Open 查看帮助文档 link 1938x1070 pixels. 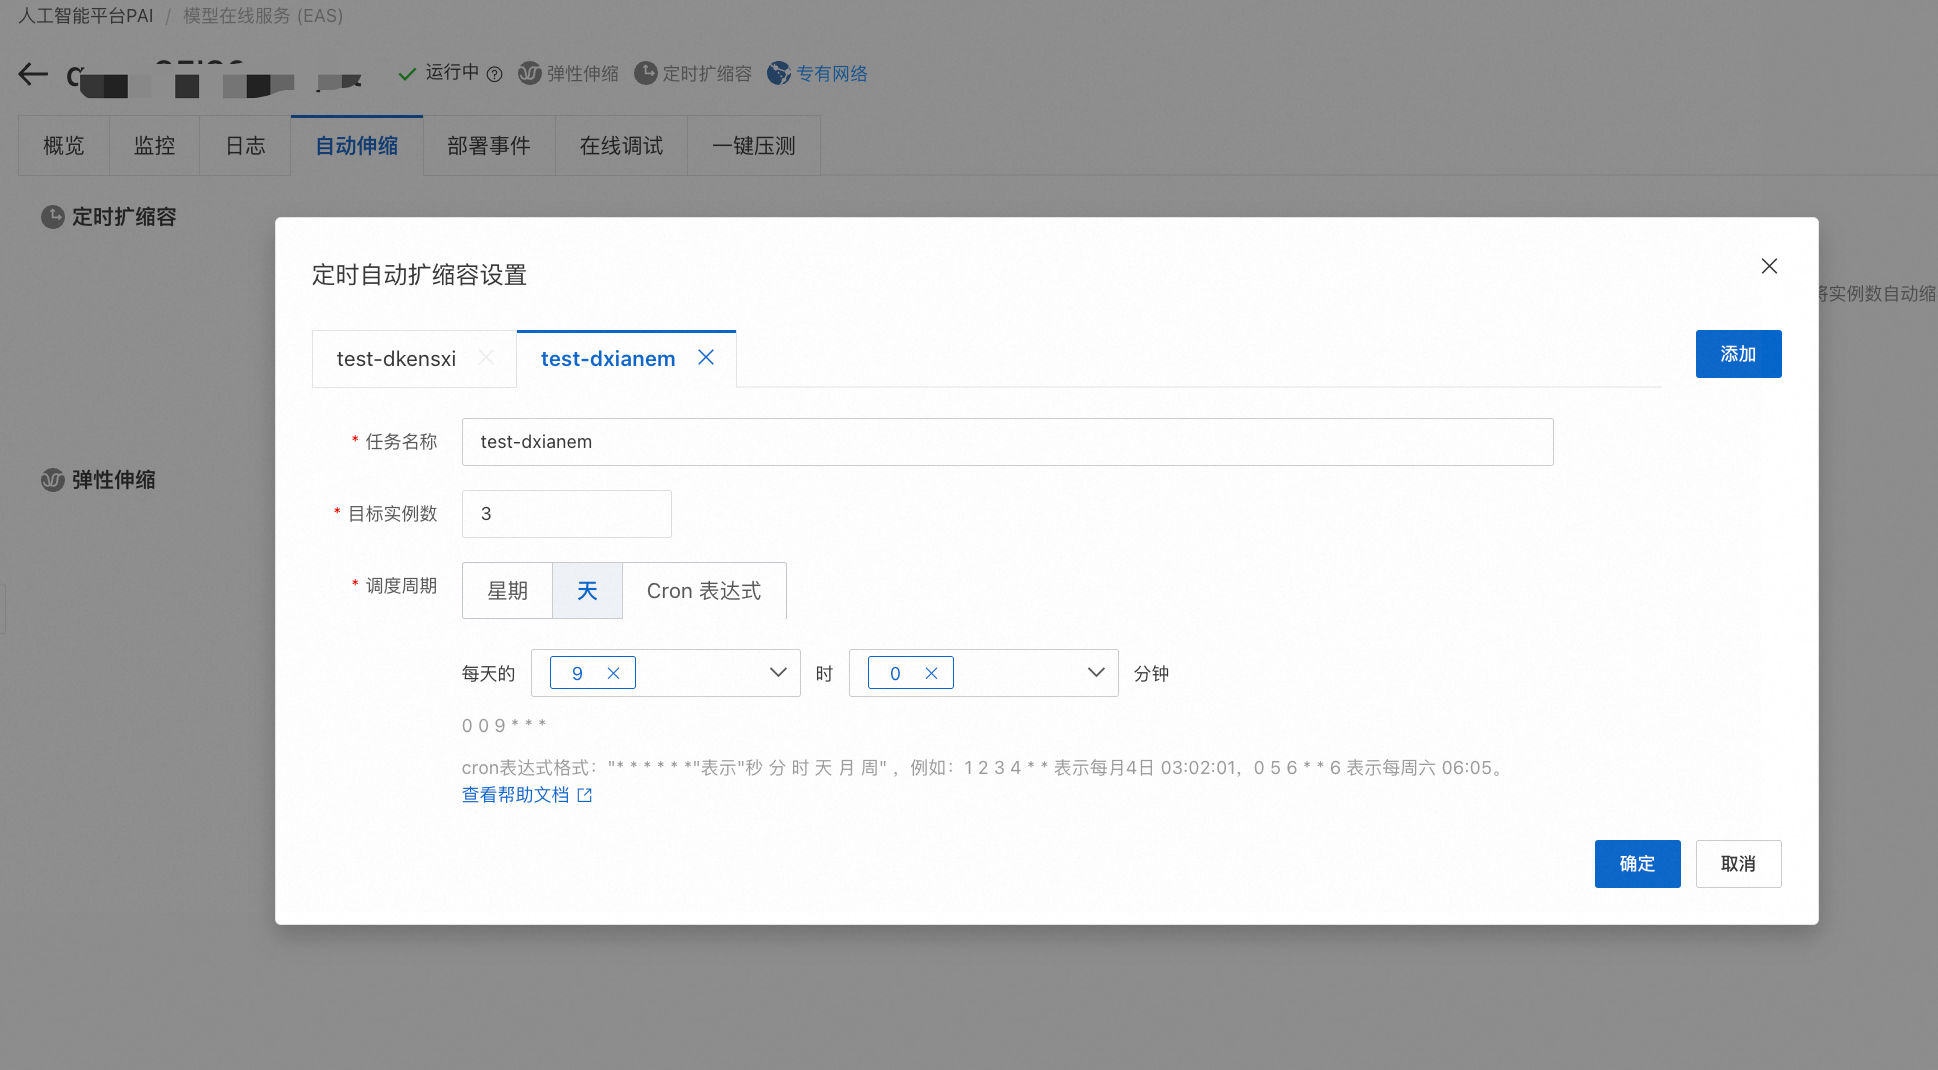tap(515, 795)
